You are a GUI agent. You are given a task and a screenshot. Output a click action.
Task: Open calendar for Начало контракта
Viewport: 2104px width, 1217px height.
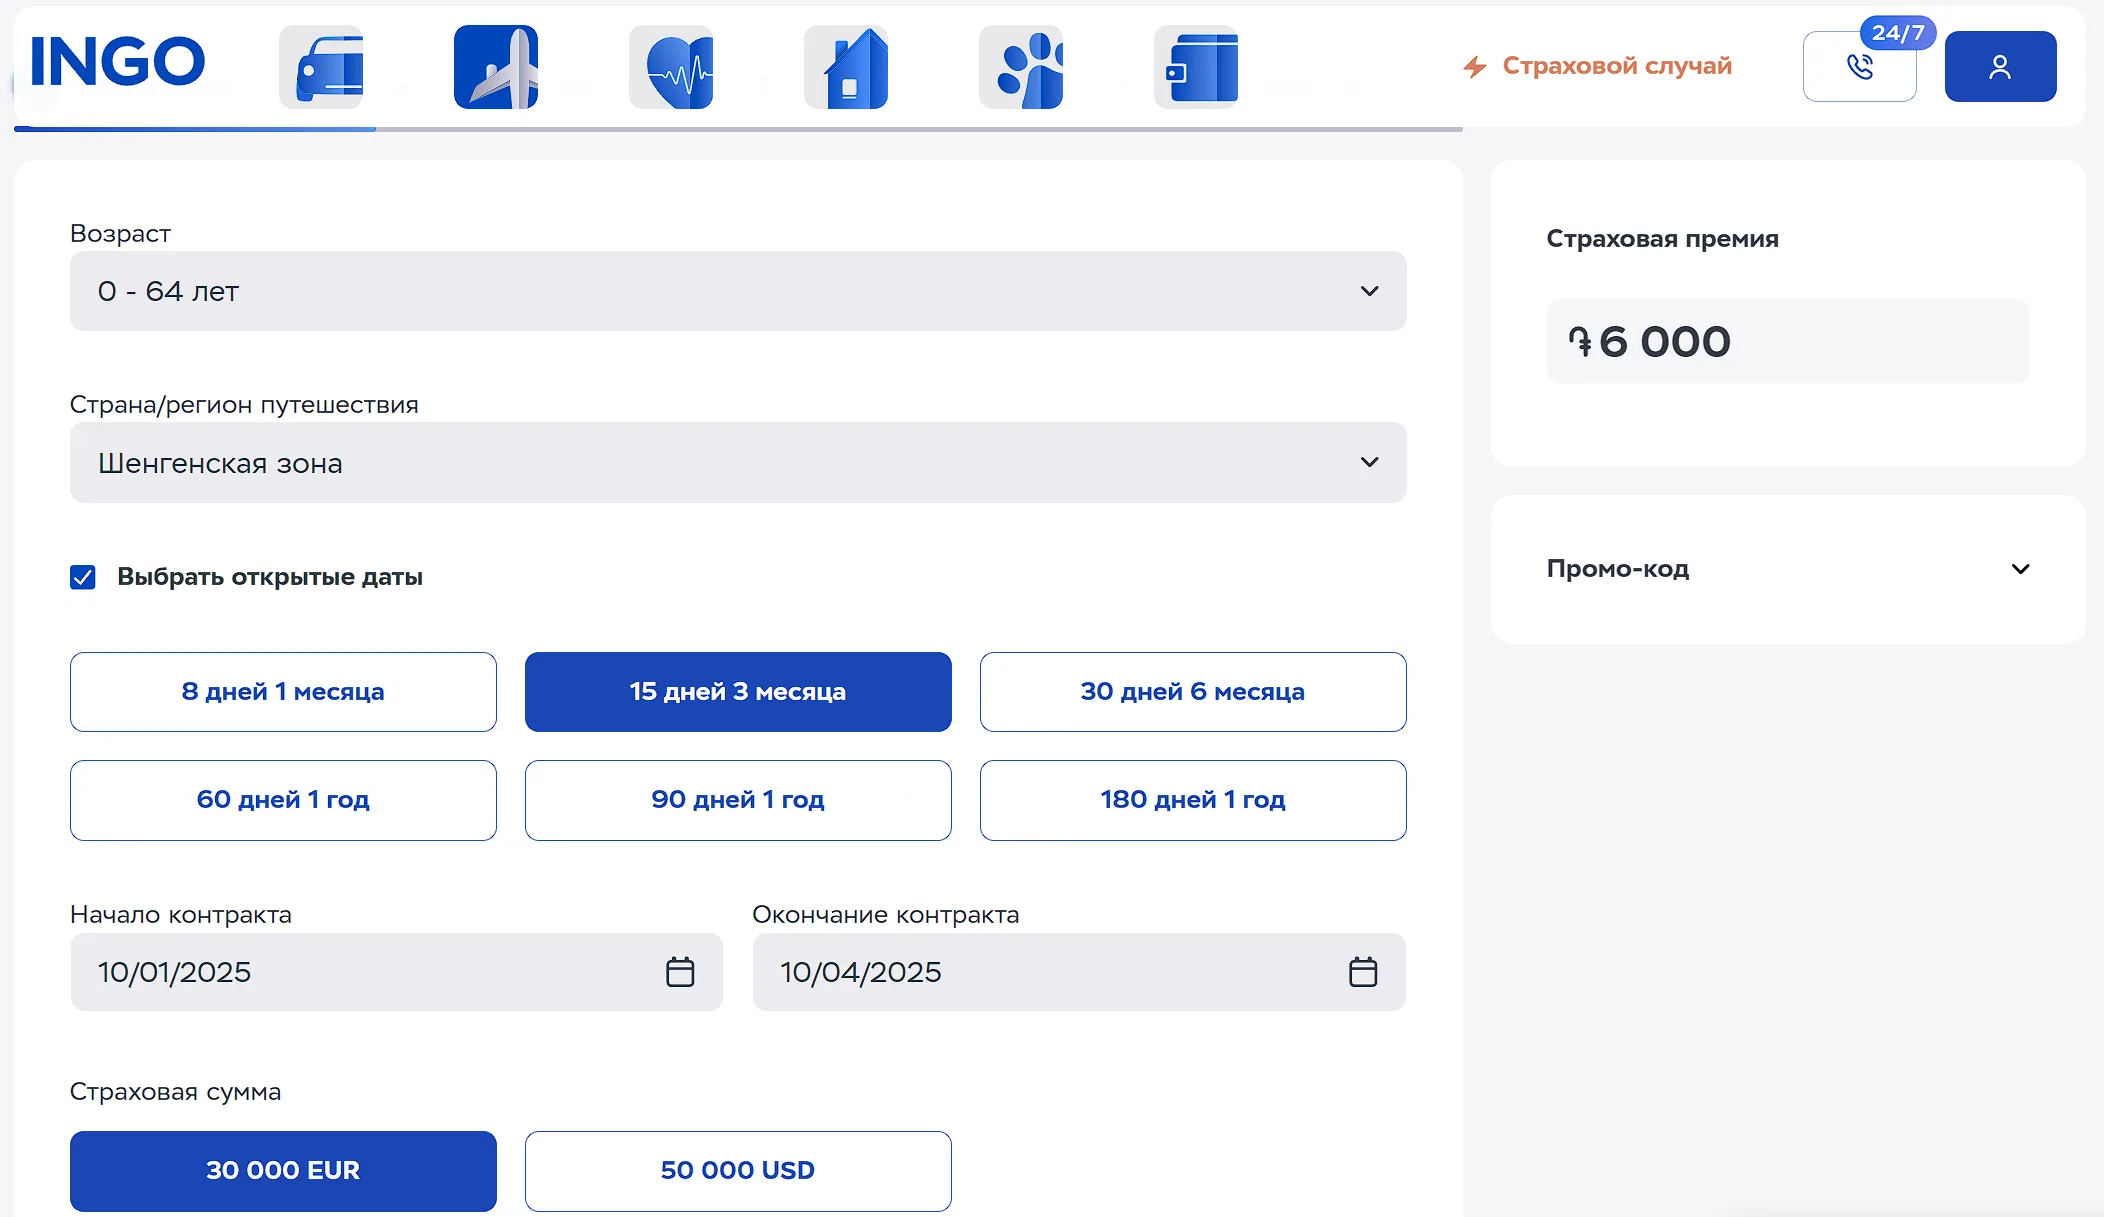[680, 972]
